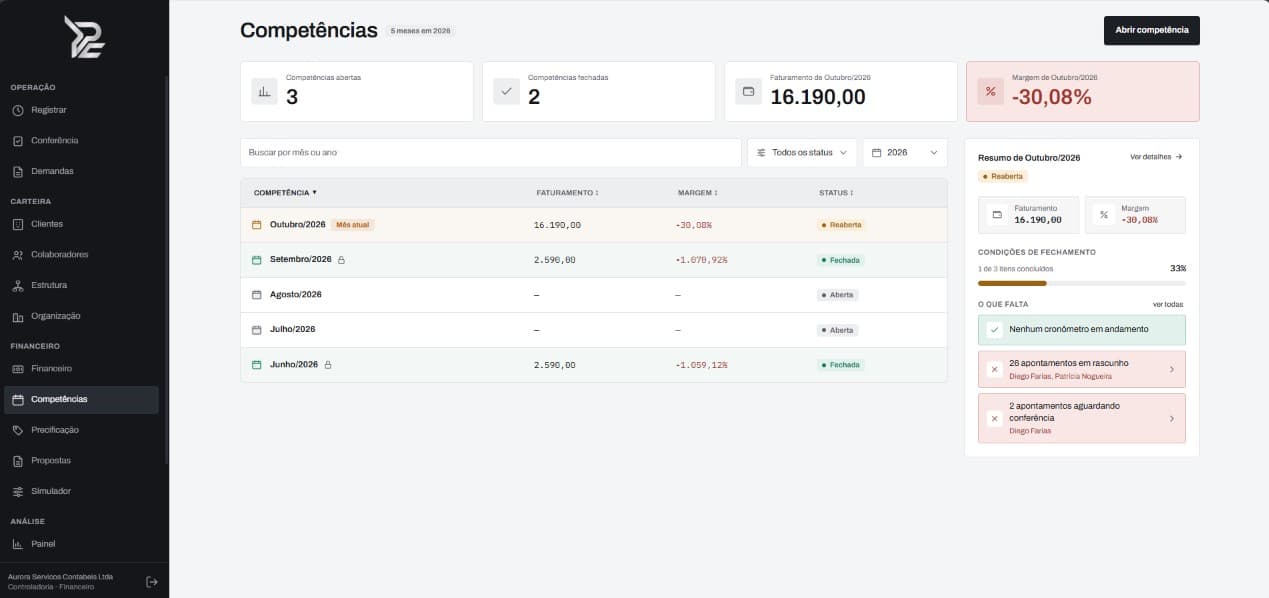1269x598 pixels.
Task: Click the lock icon beside Junho/2026
Action: pos(328,365)
